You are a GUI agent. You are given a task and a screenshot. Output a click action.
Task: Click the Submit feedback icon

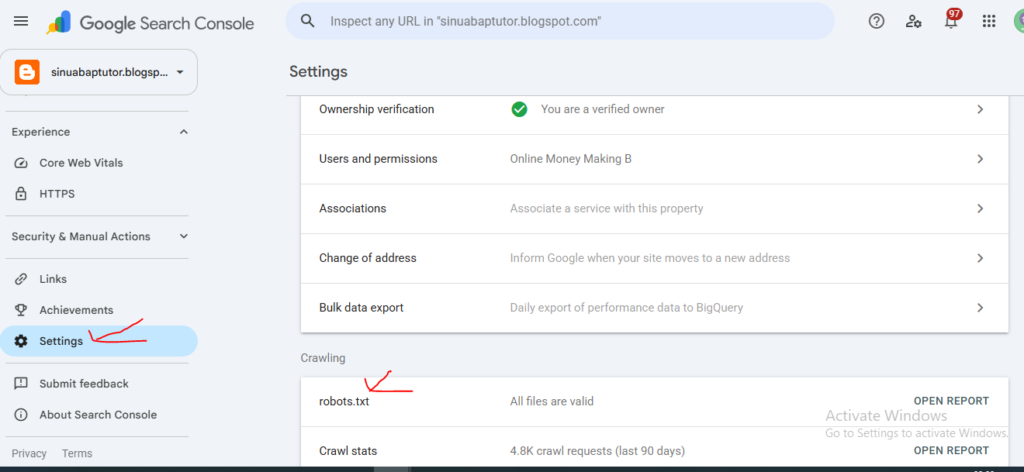pyautogui.click(x=21, y=383)
